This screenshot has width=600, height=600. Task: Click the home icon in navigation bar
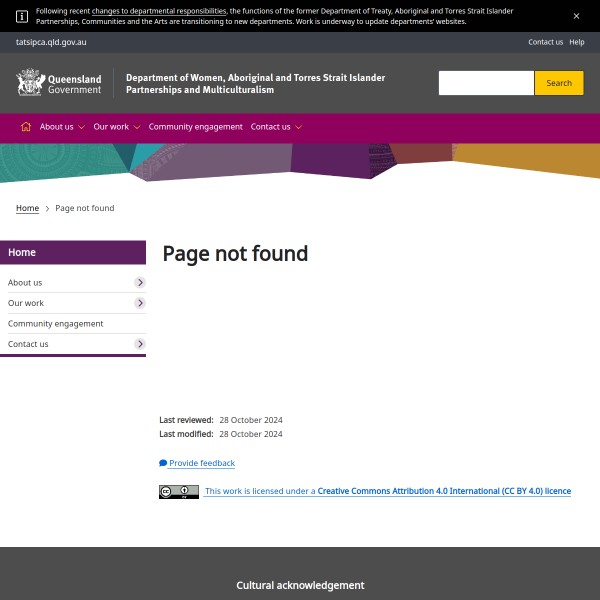26,127
